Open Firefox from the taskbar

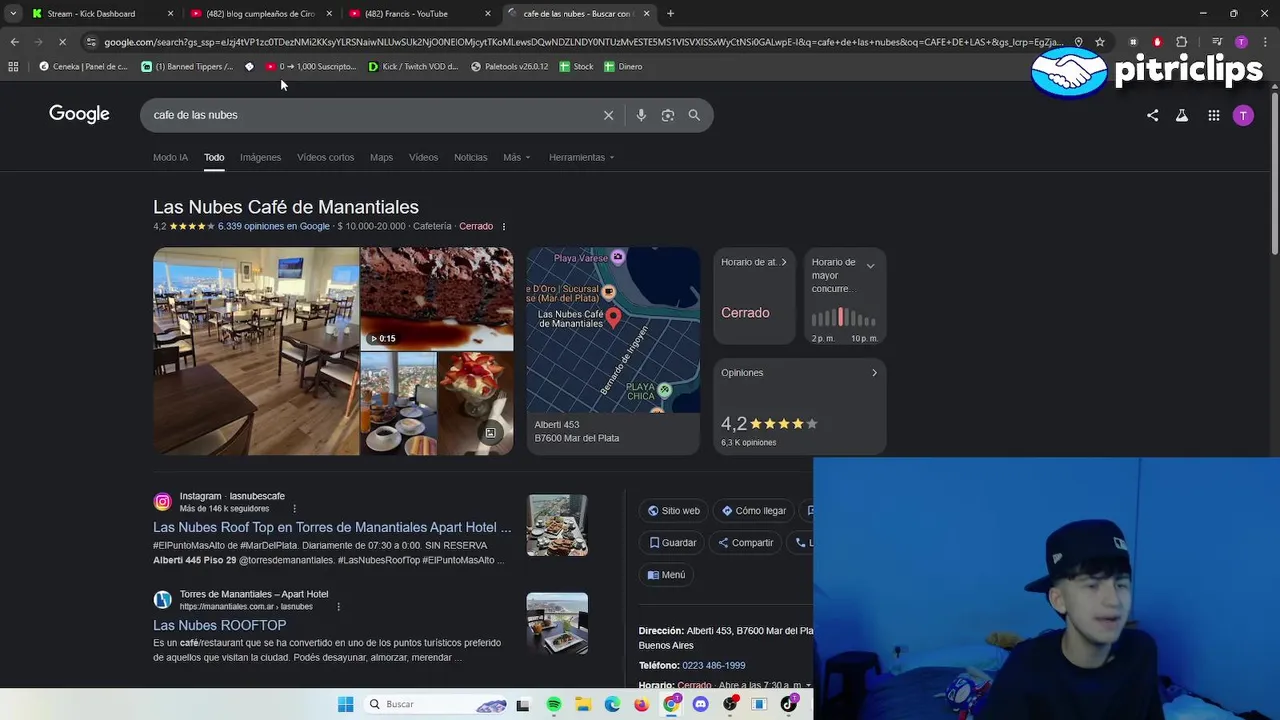[641, 704]
